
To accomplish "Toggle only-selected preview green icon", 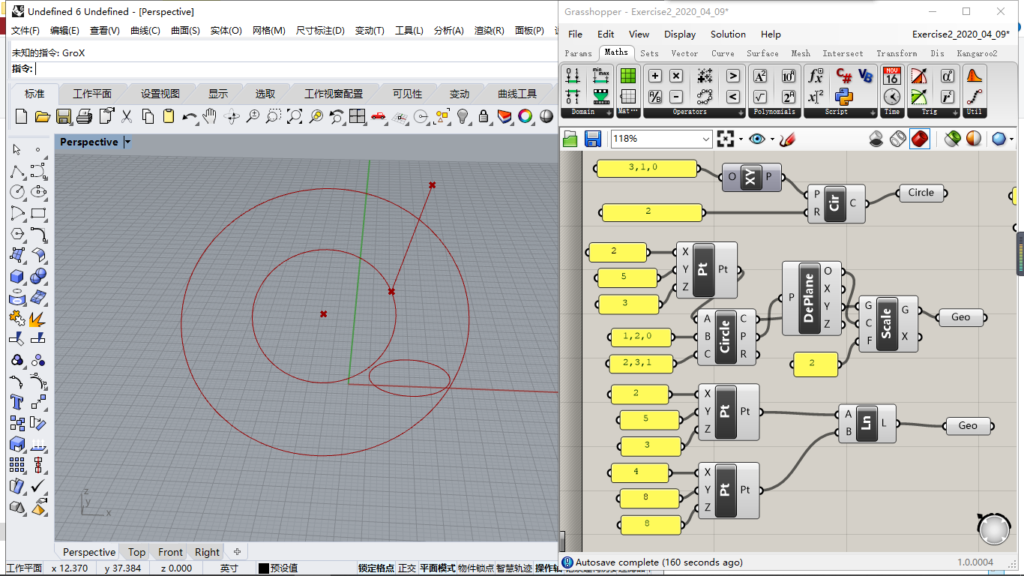I will point(952,138).
